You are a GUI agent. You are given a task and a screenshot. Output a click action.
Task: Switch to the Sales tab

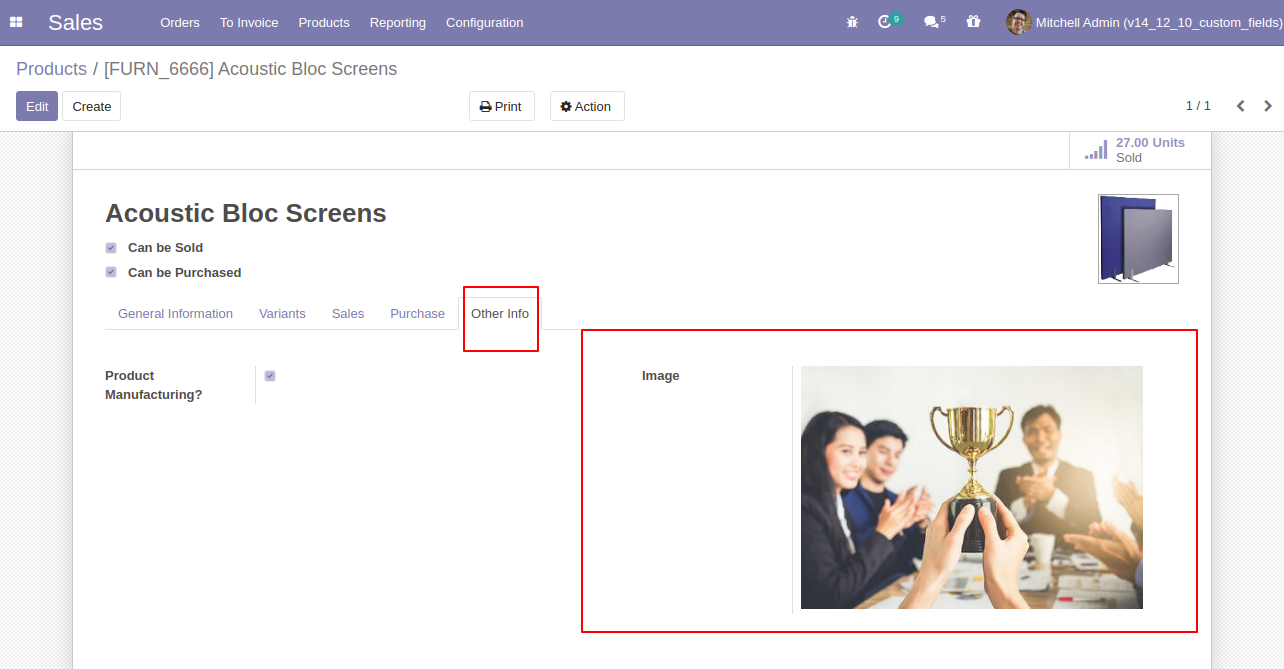(x=348, y=314)
